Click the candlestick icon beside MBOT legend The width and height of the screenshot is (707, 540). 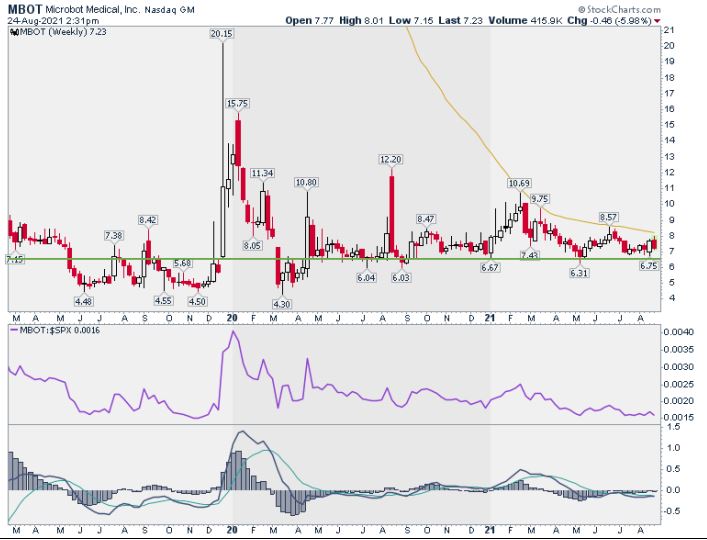14,32
